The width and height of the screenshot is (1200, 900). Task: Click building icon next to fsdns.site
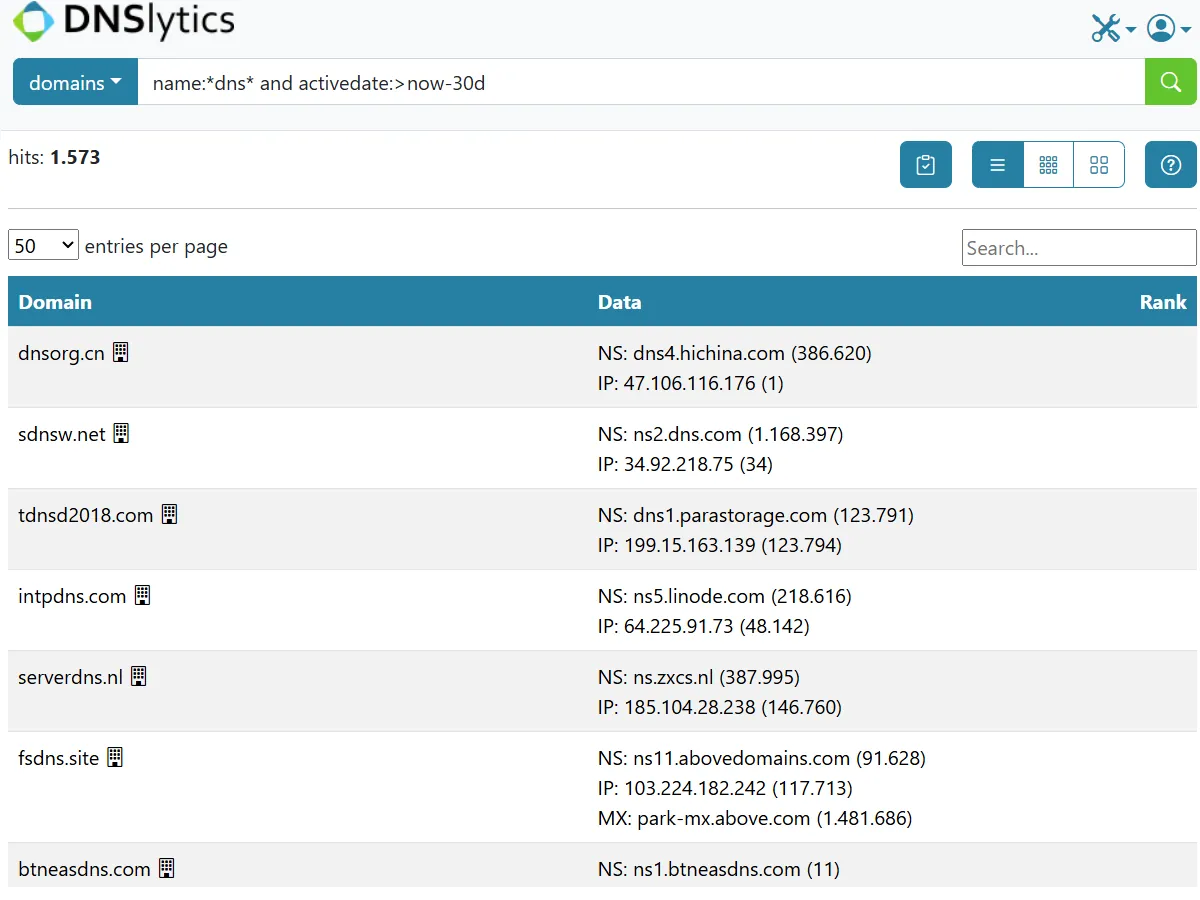pyautogui.click(x=115, y=757)
